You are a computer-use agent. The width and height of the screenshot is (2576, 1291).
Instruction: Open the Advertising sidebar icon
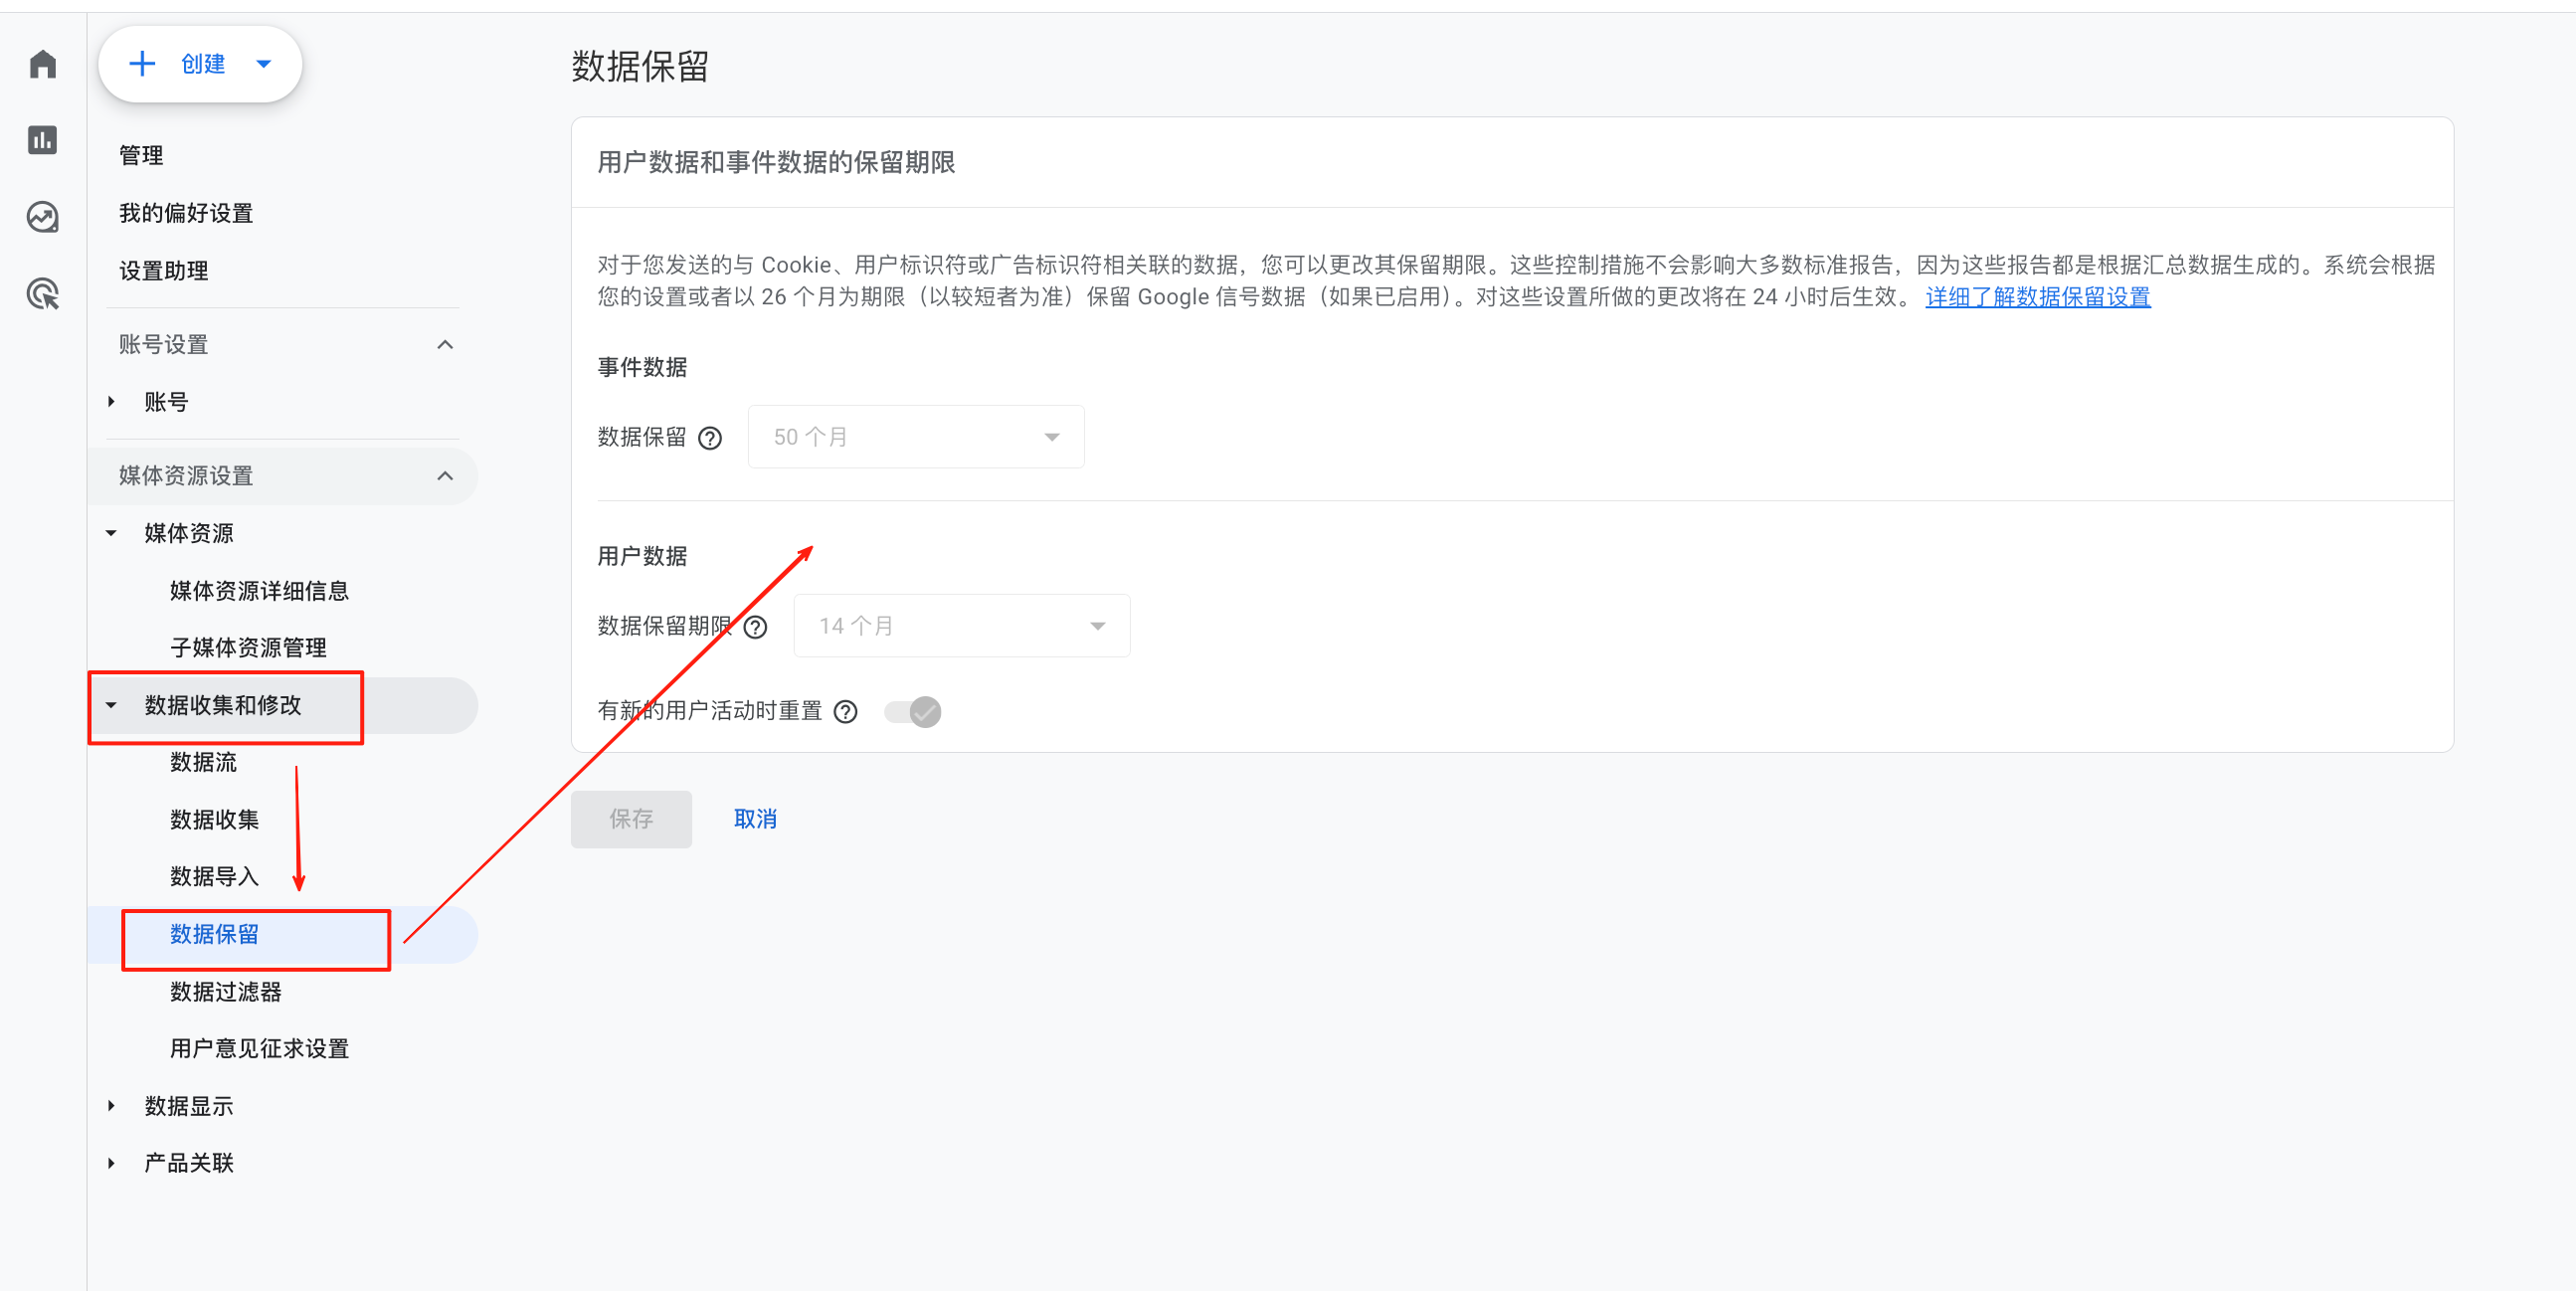tap(42, 293)
